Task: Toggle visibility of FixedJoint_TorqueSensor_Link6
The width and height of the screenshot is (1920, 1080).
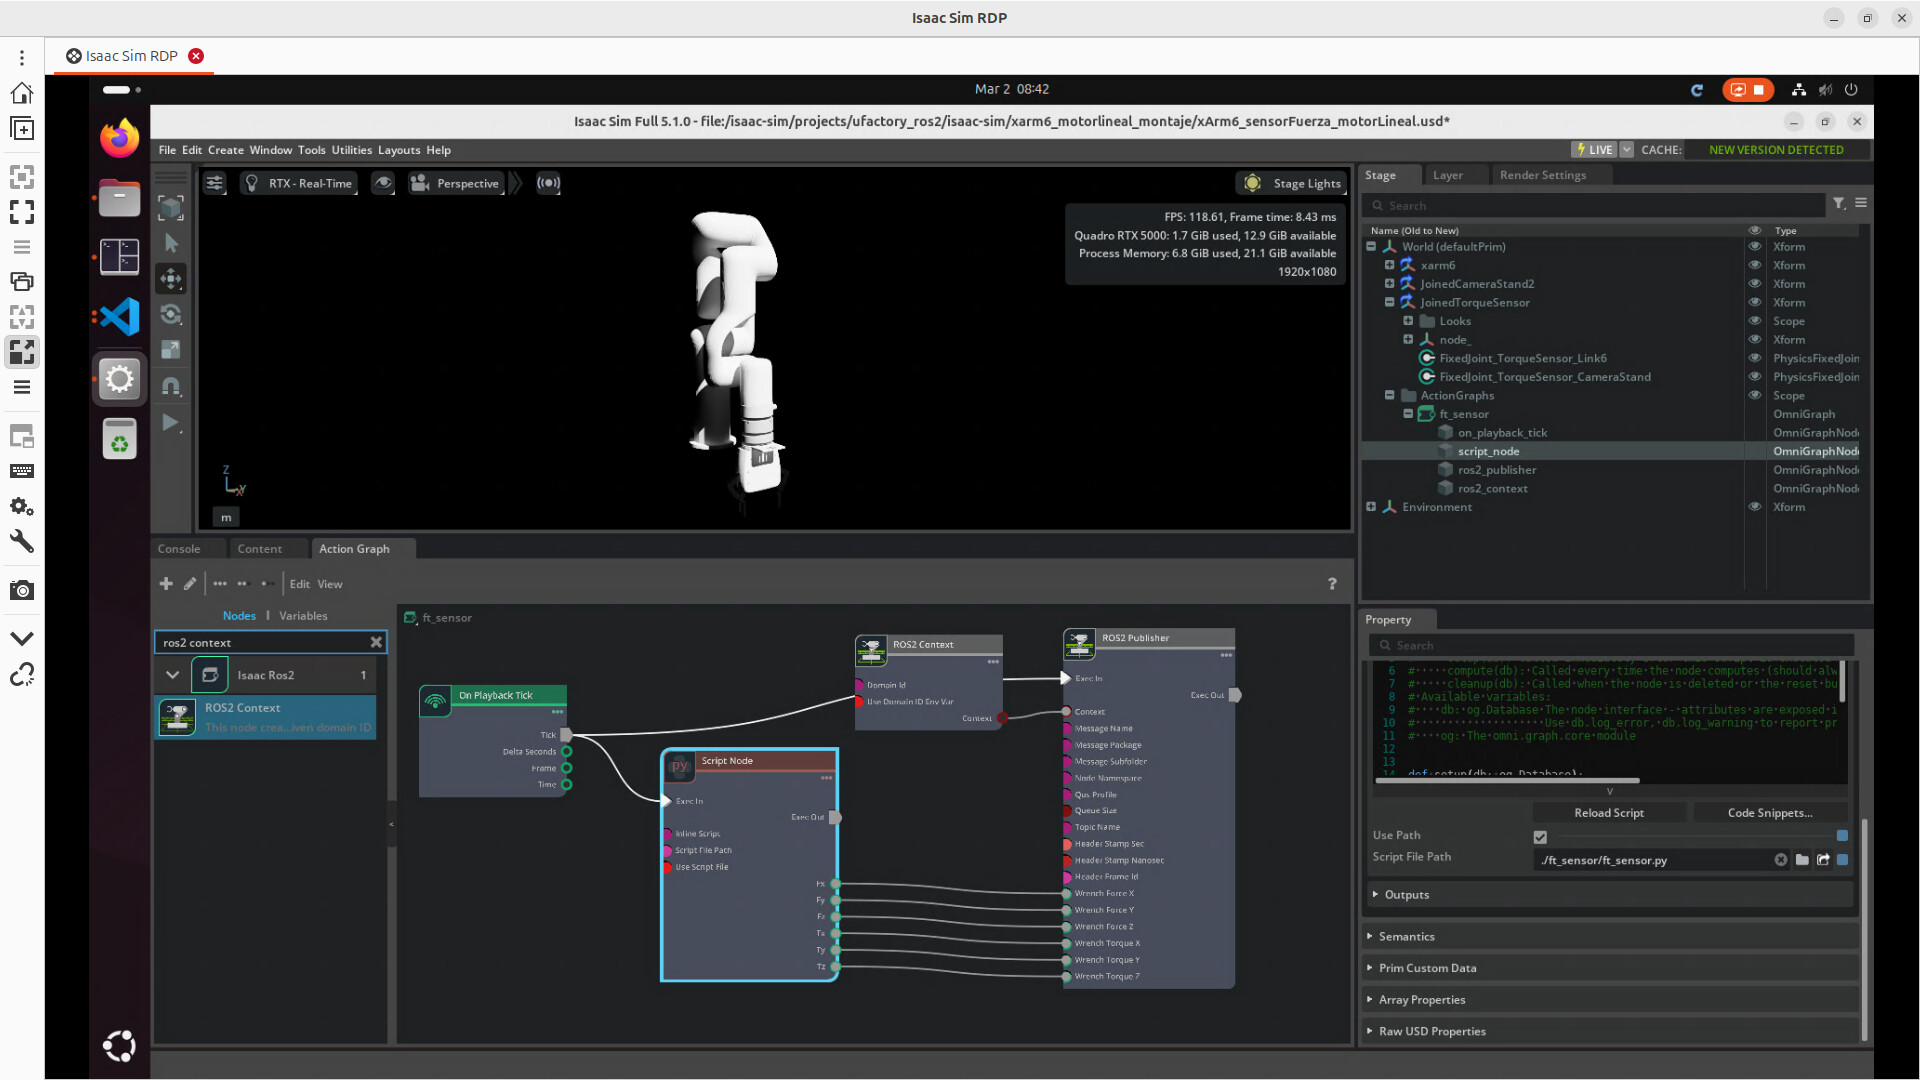Action: click(1754, 358)
